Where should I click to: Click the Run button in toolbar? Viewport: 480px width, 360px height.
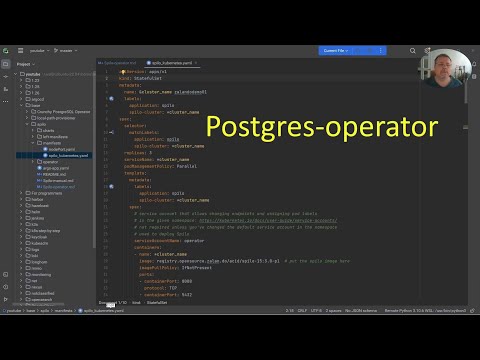pos(358,51)
